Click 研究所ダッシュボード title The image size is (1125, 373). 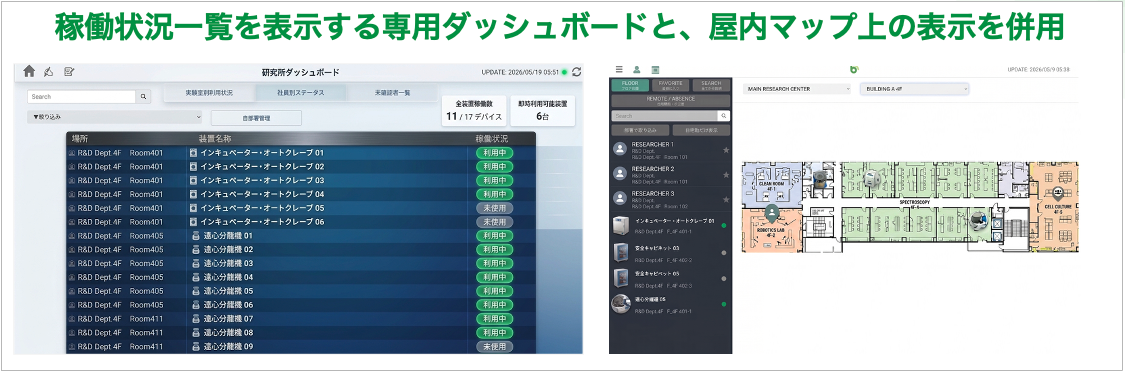(x=301, y=72)
